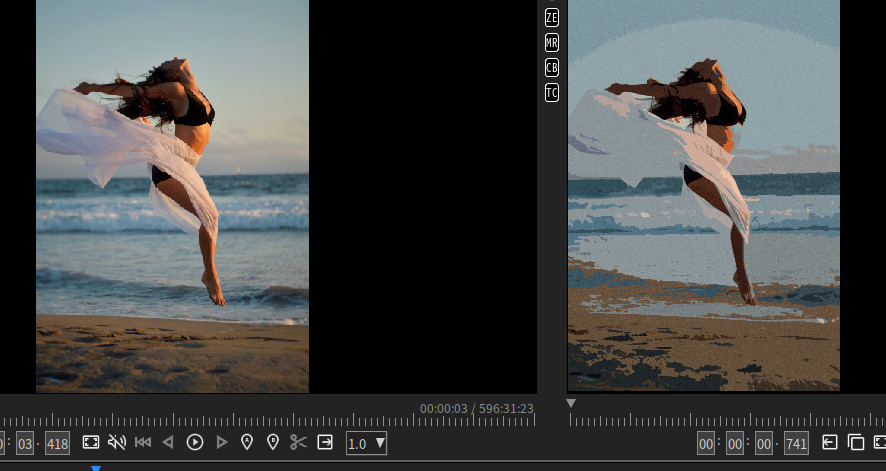This screenshot has width=886, height=471.
Task: Click the CB overlay button
Action: [552, 68]
